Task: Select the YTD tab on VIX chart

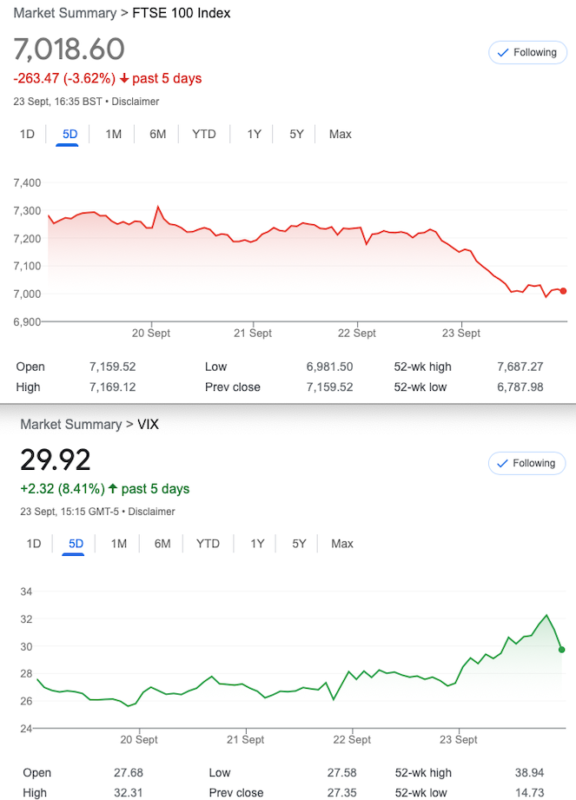Action: [x=208, y=544]
